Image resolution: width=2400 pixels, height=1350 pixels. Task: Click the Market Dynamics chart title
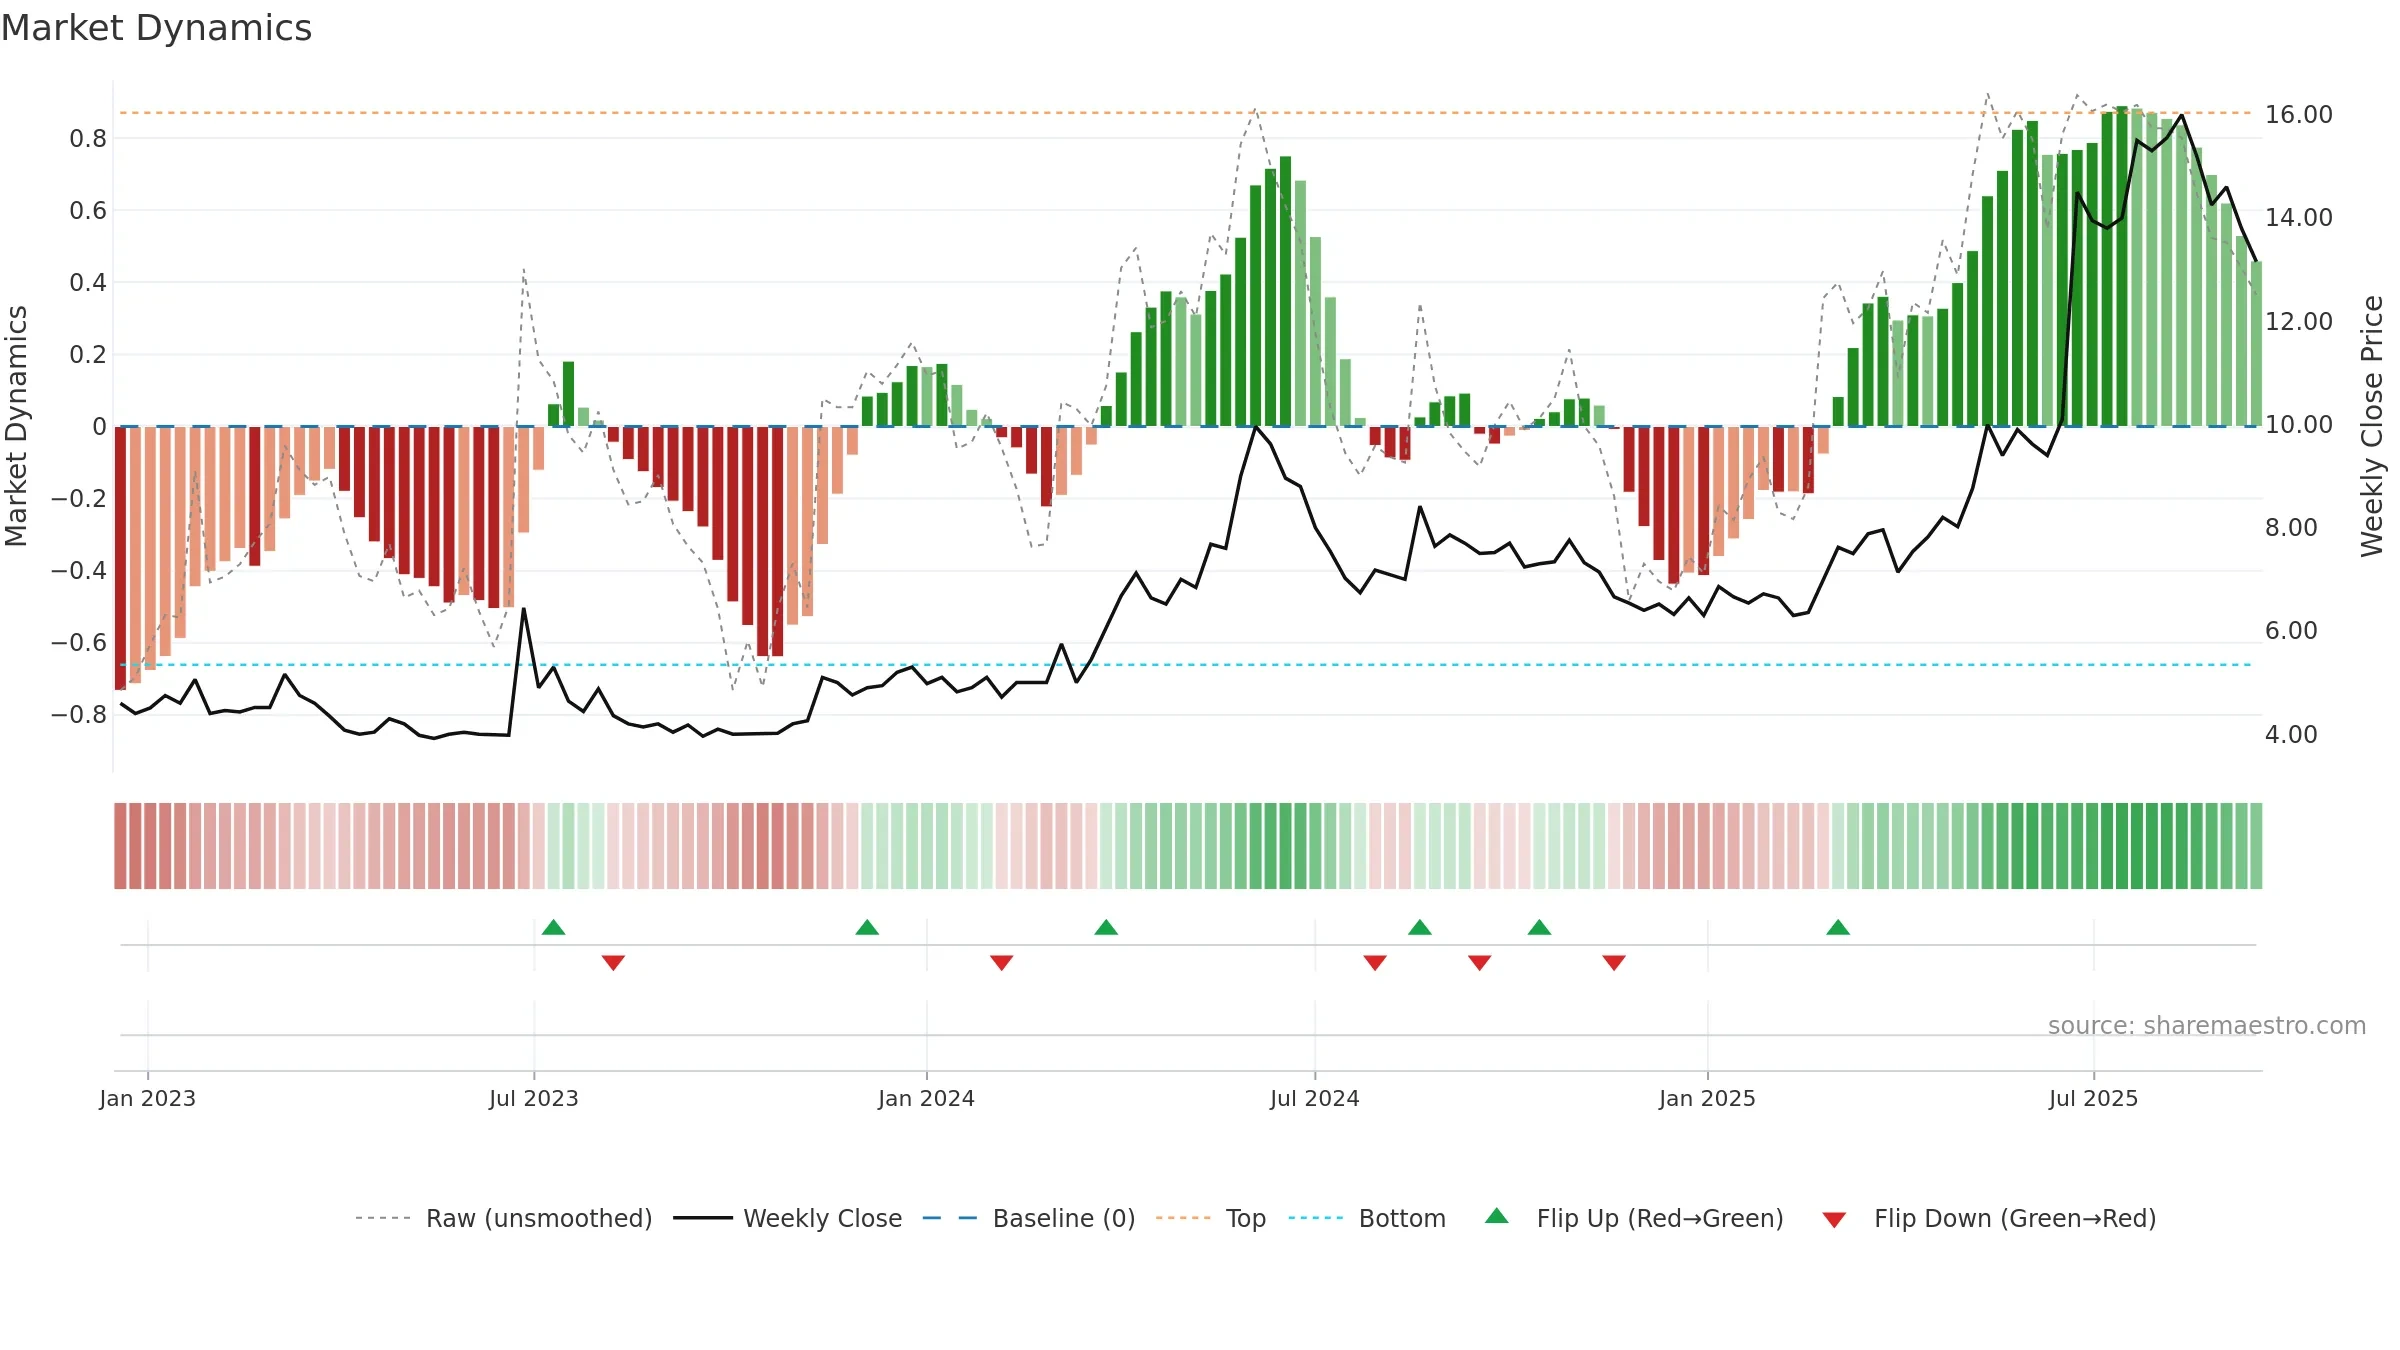pyautogui.click(x=156, y=28)
